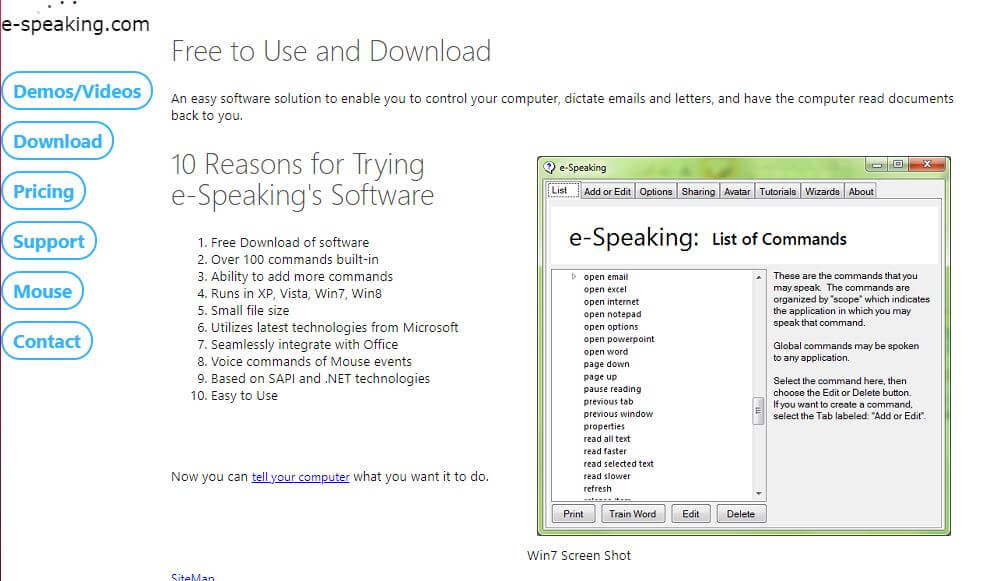Click the commands list scroll-down arrow
982x581 pixels.
click(x=758, y=493)
